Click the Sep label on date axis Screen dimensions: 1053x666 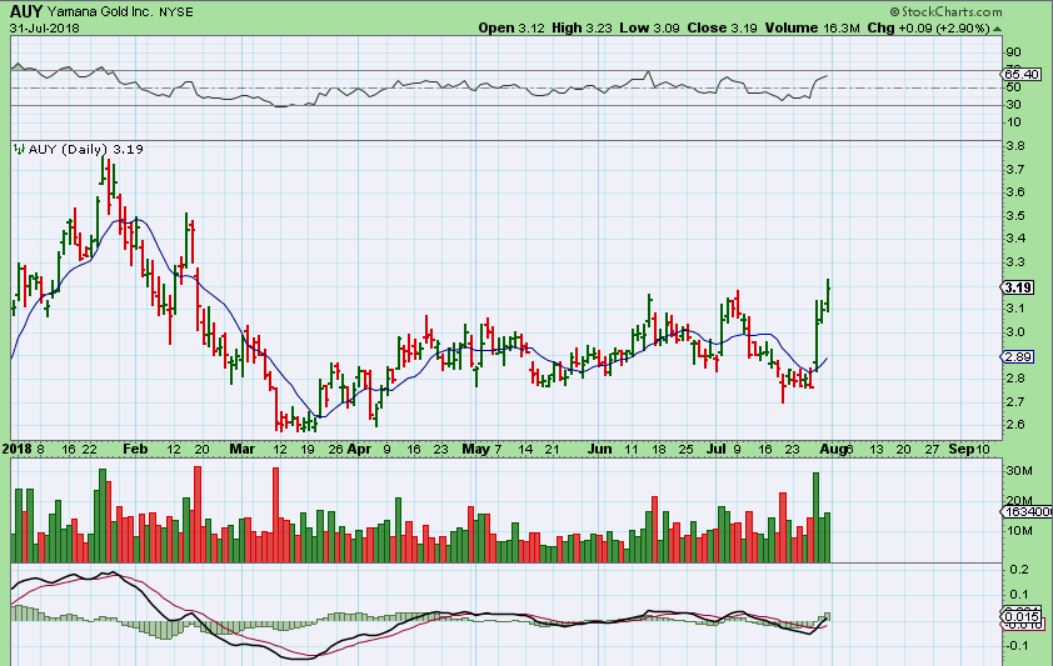[x=961, y=448]
